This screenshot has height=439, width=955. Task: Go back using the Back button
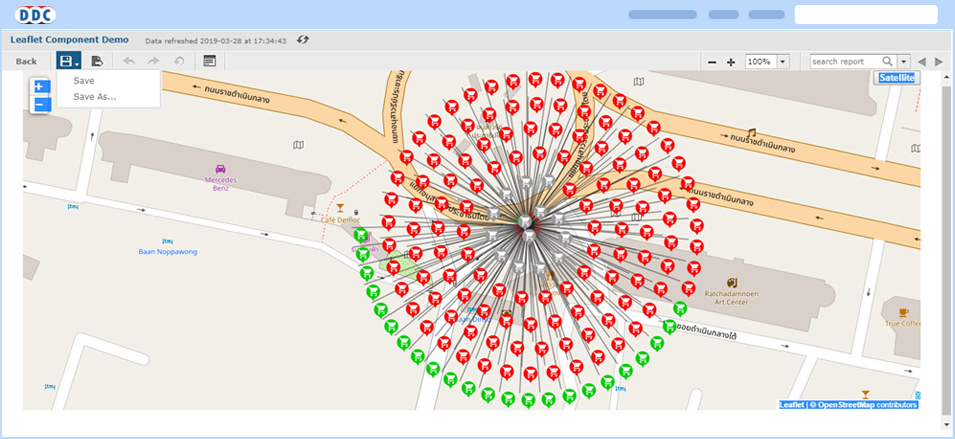pyautogui.click(x=26, y=61)
